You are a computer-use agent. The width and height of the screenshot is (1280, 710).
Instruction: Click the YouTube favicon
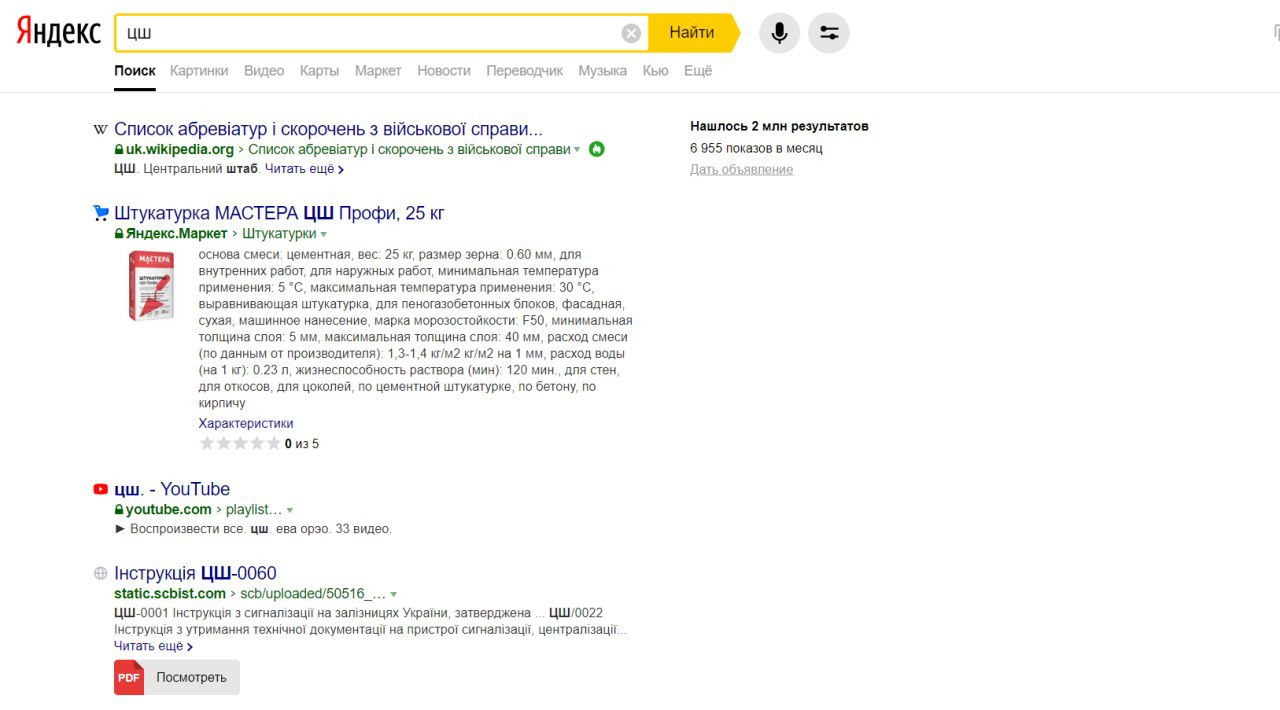click(100, 489)
